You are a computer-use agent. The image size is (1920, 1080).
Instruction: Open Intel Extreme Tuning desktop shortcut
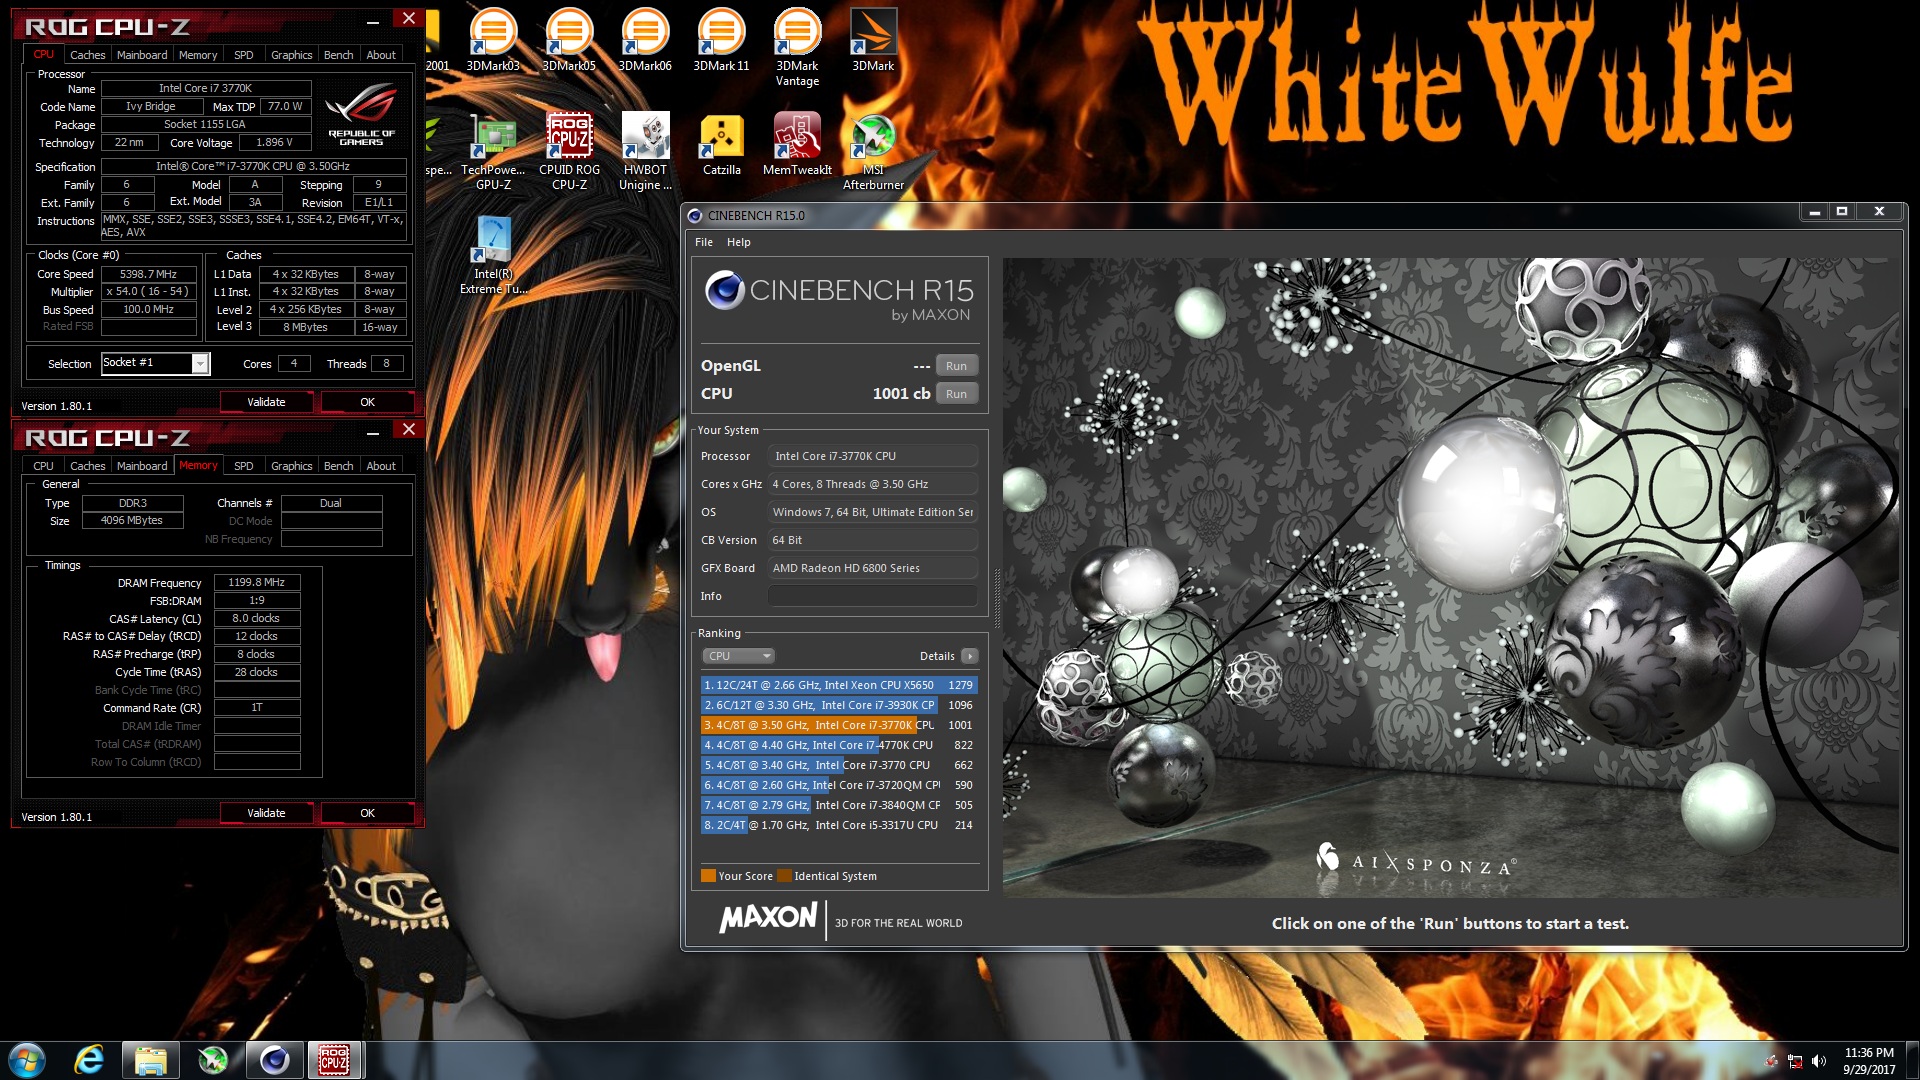click(493, 256)
